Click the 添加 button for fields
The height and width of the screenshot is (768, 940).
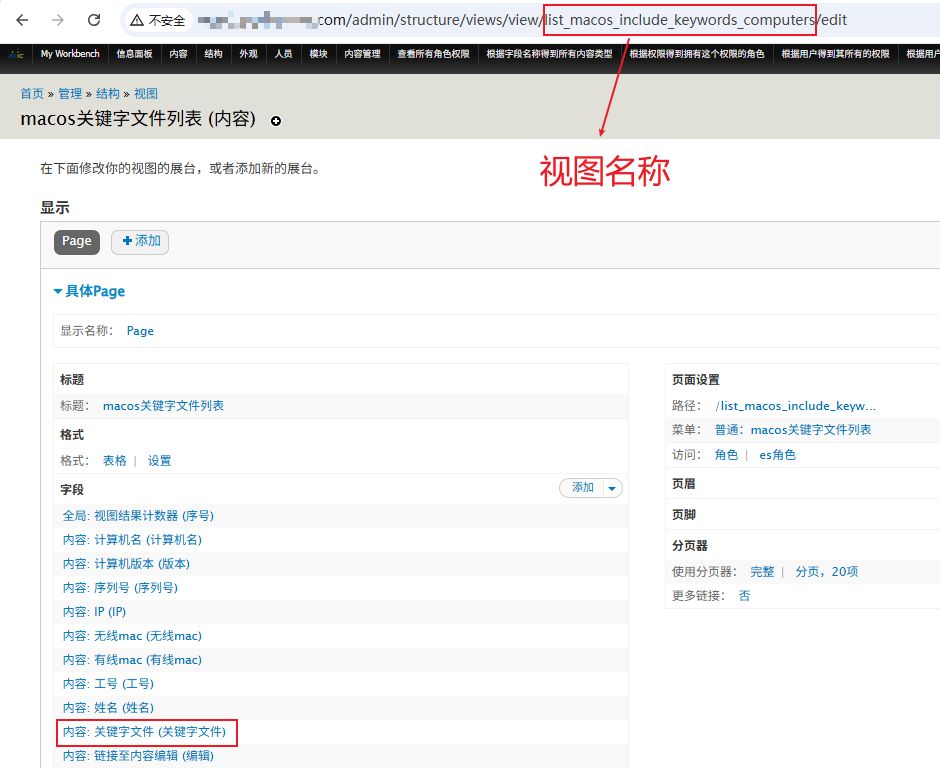coord(582,488)
